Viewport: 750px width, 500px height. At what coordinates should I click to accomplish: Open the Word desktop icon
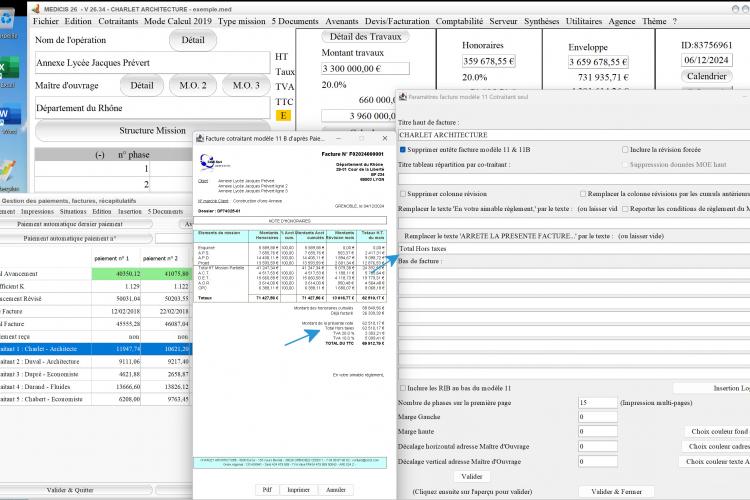click(9, 117)
